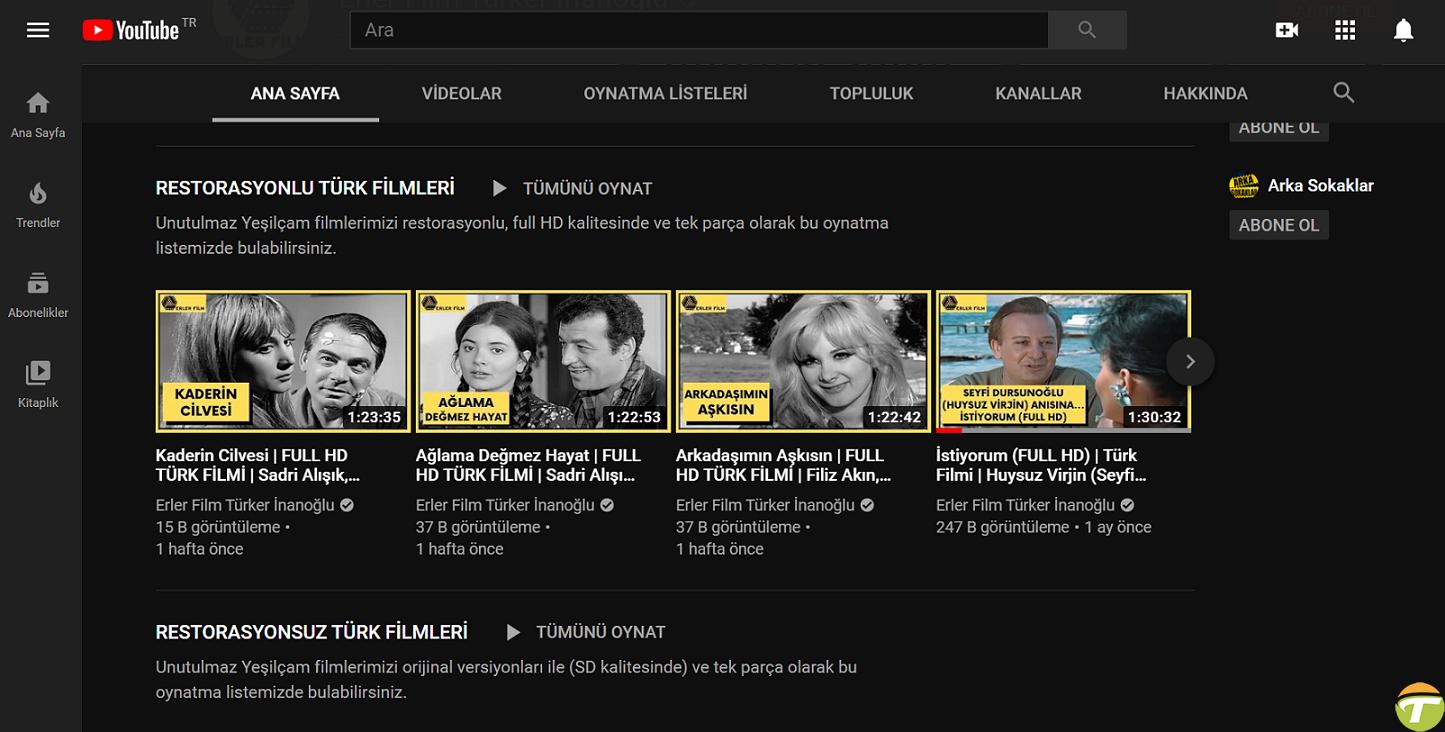Image resolution: width=1445 pixels, height=732 pixels.
Task: Click 1:23:35 duration badge
Action: point(374,417)
